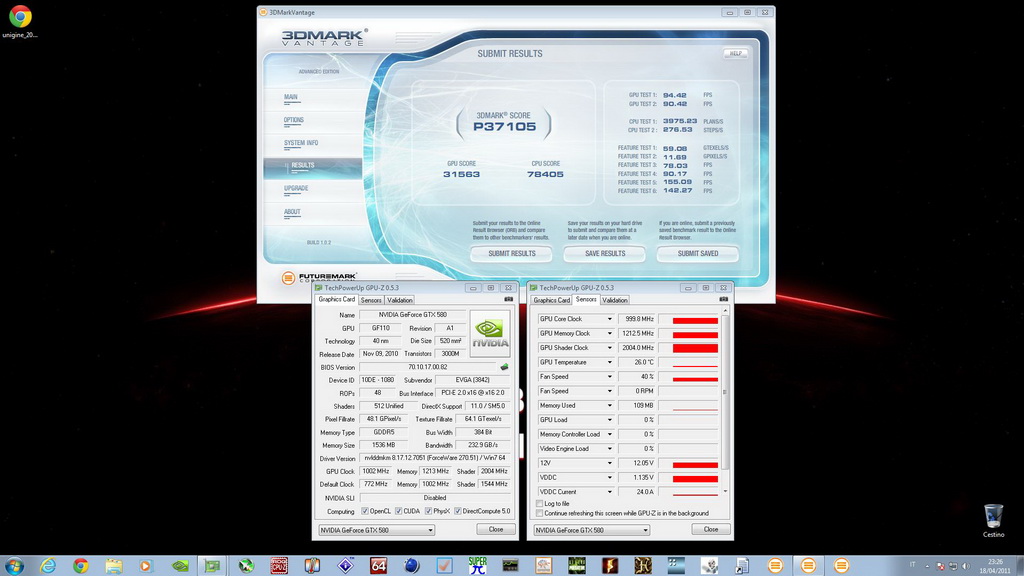
Task: Launch Super PI from the taskbar
Action: [x=477, y=566]
